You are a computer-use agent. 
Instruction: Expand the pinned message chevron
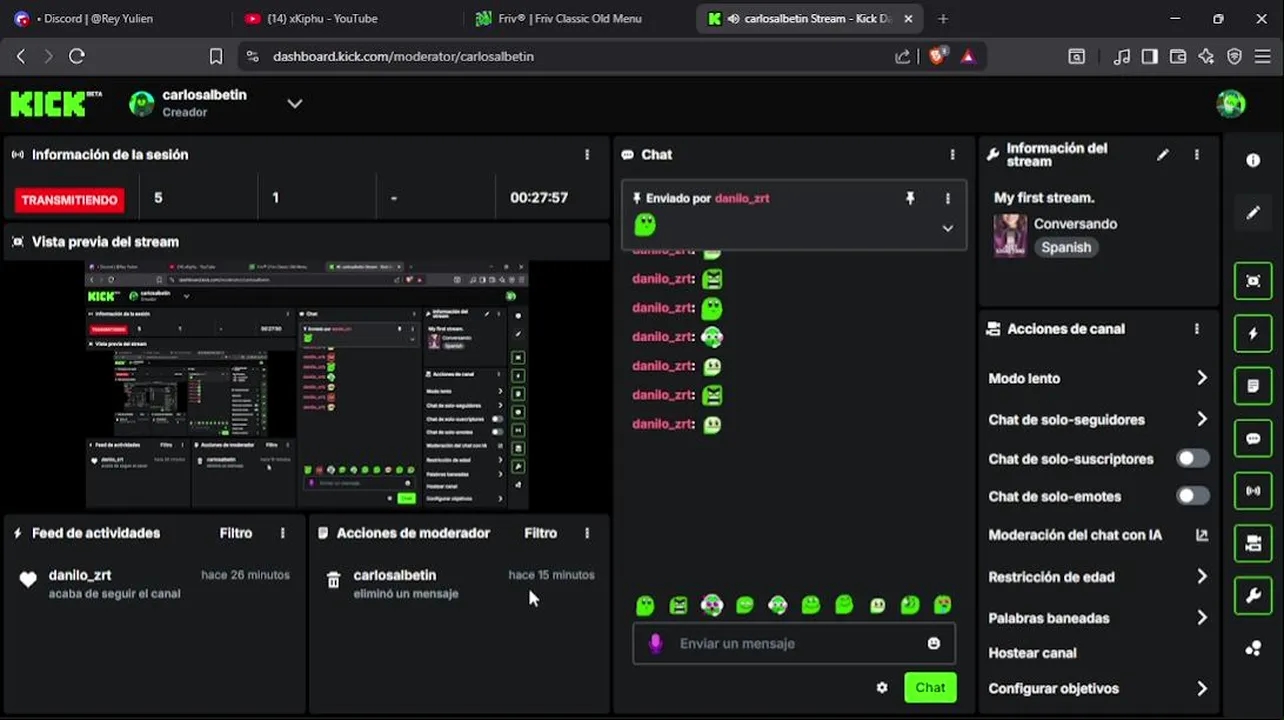[947, 228]
